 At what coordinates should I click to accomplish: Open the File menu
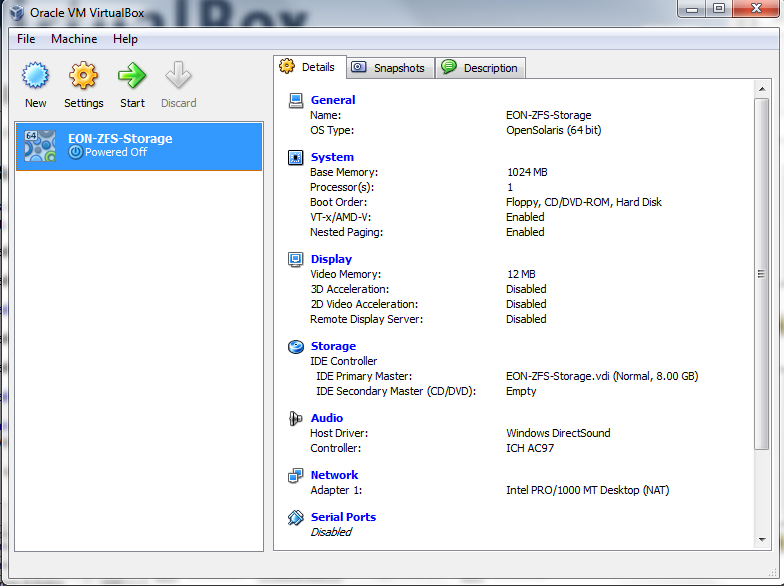coord(26,39)
